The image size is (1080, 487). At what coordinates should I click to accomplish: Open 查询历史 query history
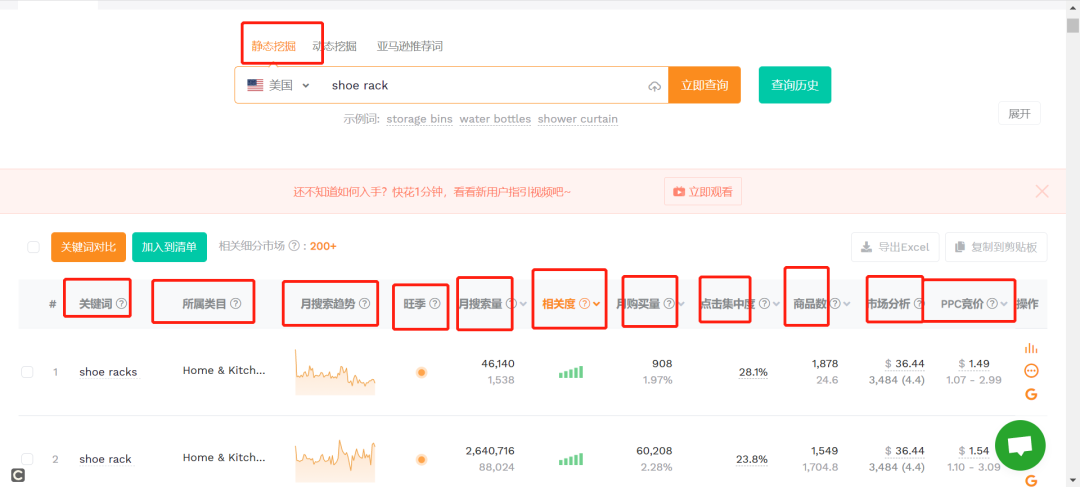pyautogui.click(x=795, y=85)
